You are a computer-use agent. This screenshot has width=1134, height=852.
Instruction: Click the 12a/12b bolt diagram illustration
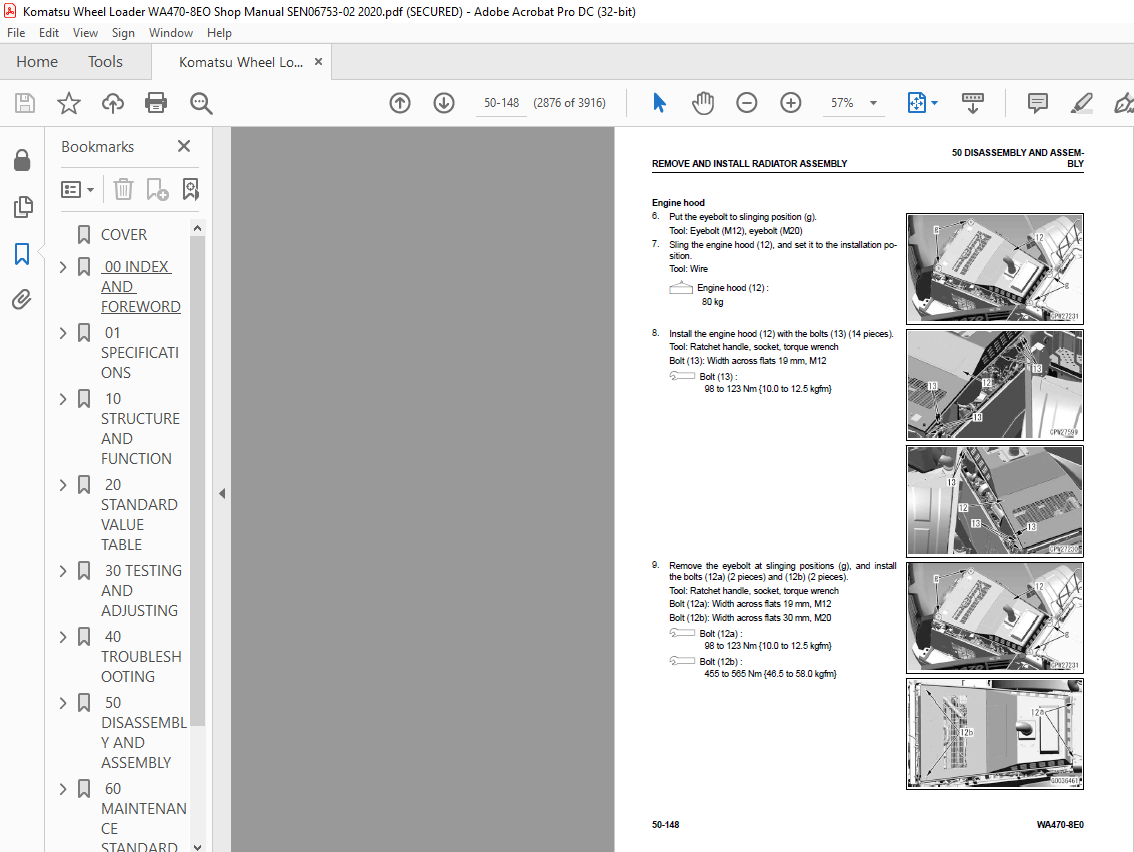(x=994, y=733)
